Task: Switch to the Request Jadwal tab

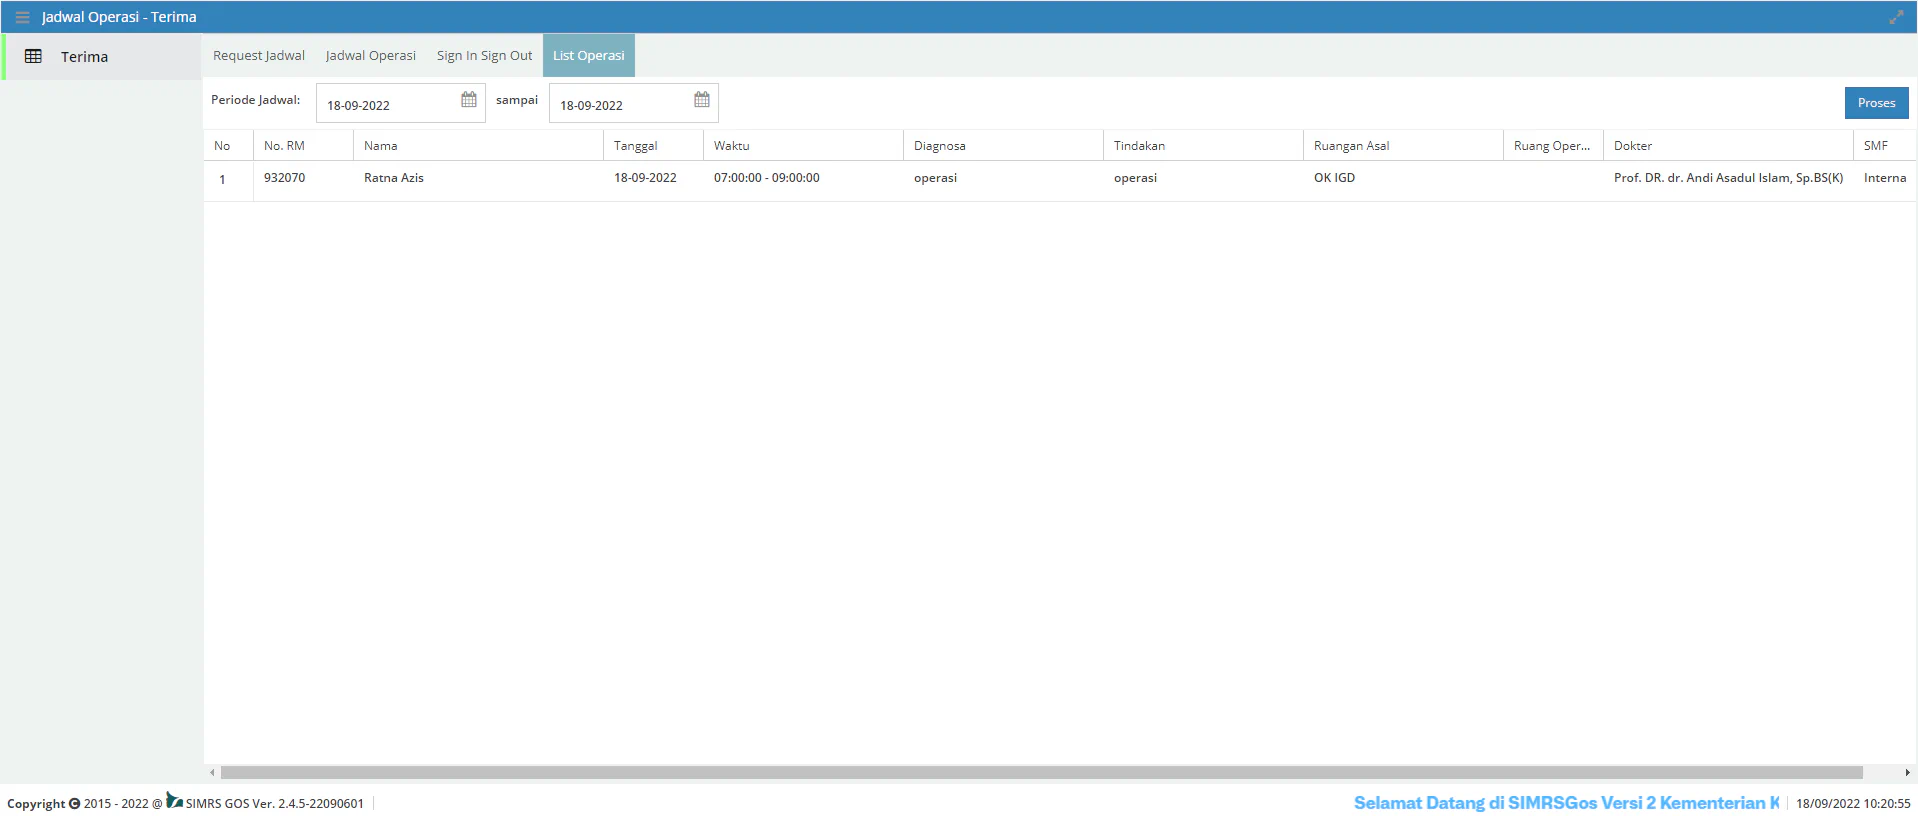Action: 258,56
